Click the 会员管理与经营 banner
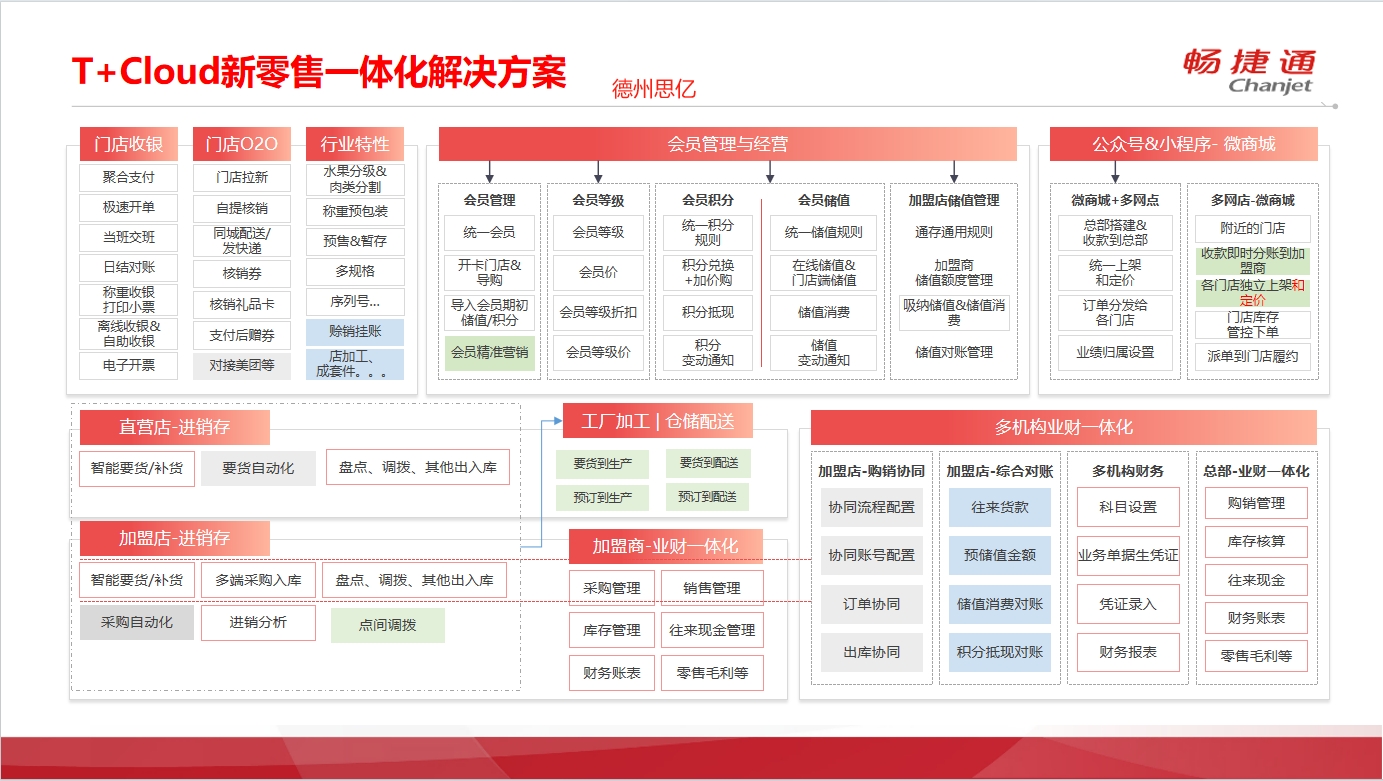The width and height of the screenshot is (1383, 781). [727, 144]
